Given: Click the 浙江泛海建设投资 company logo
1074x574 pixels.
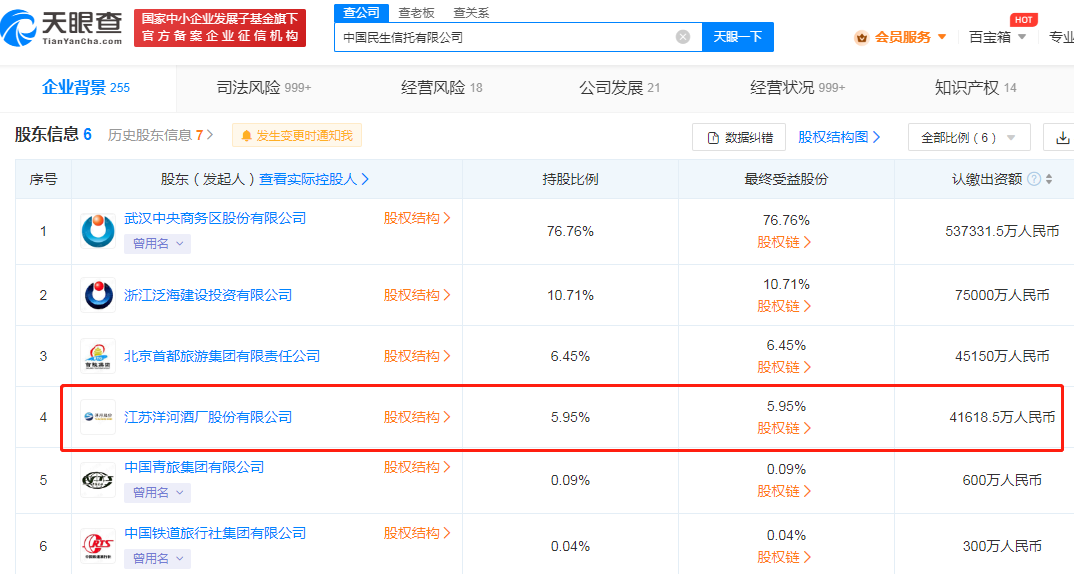Looking at the screenshot, I should pyautogui.click(x=98, y=295).
